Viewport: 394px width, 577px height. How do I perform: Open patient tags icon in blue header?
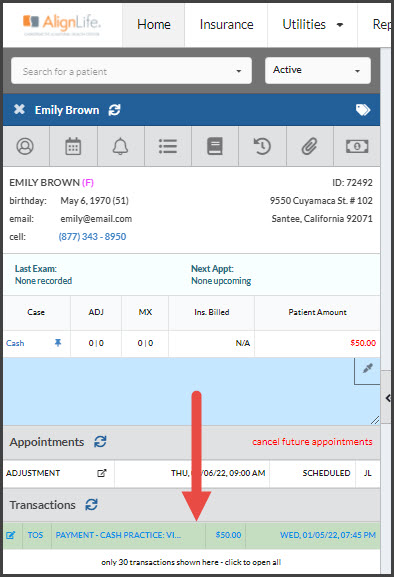point(363,110)
